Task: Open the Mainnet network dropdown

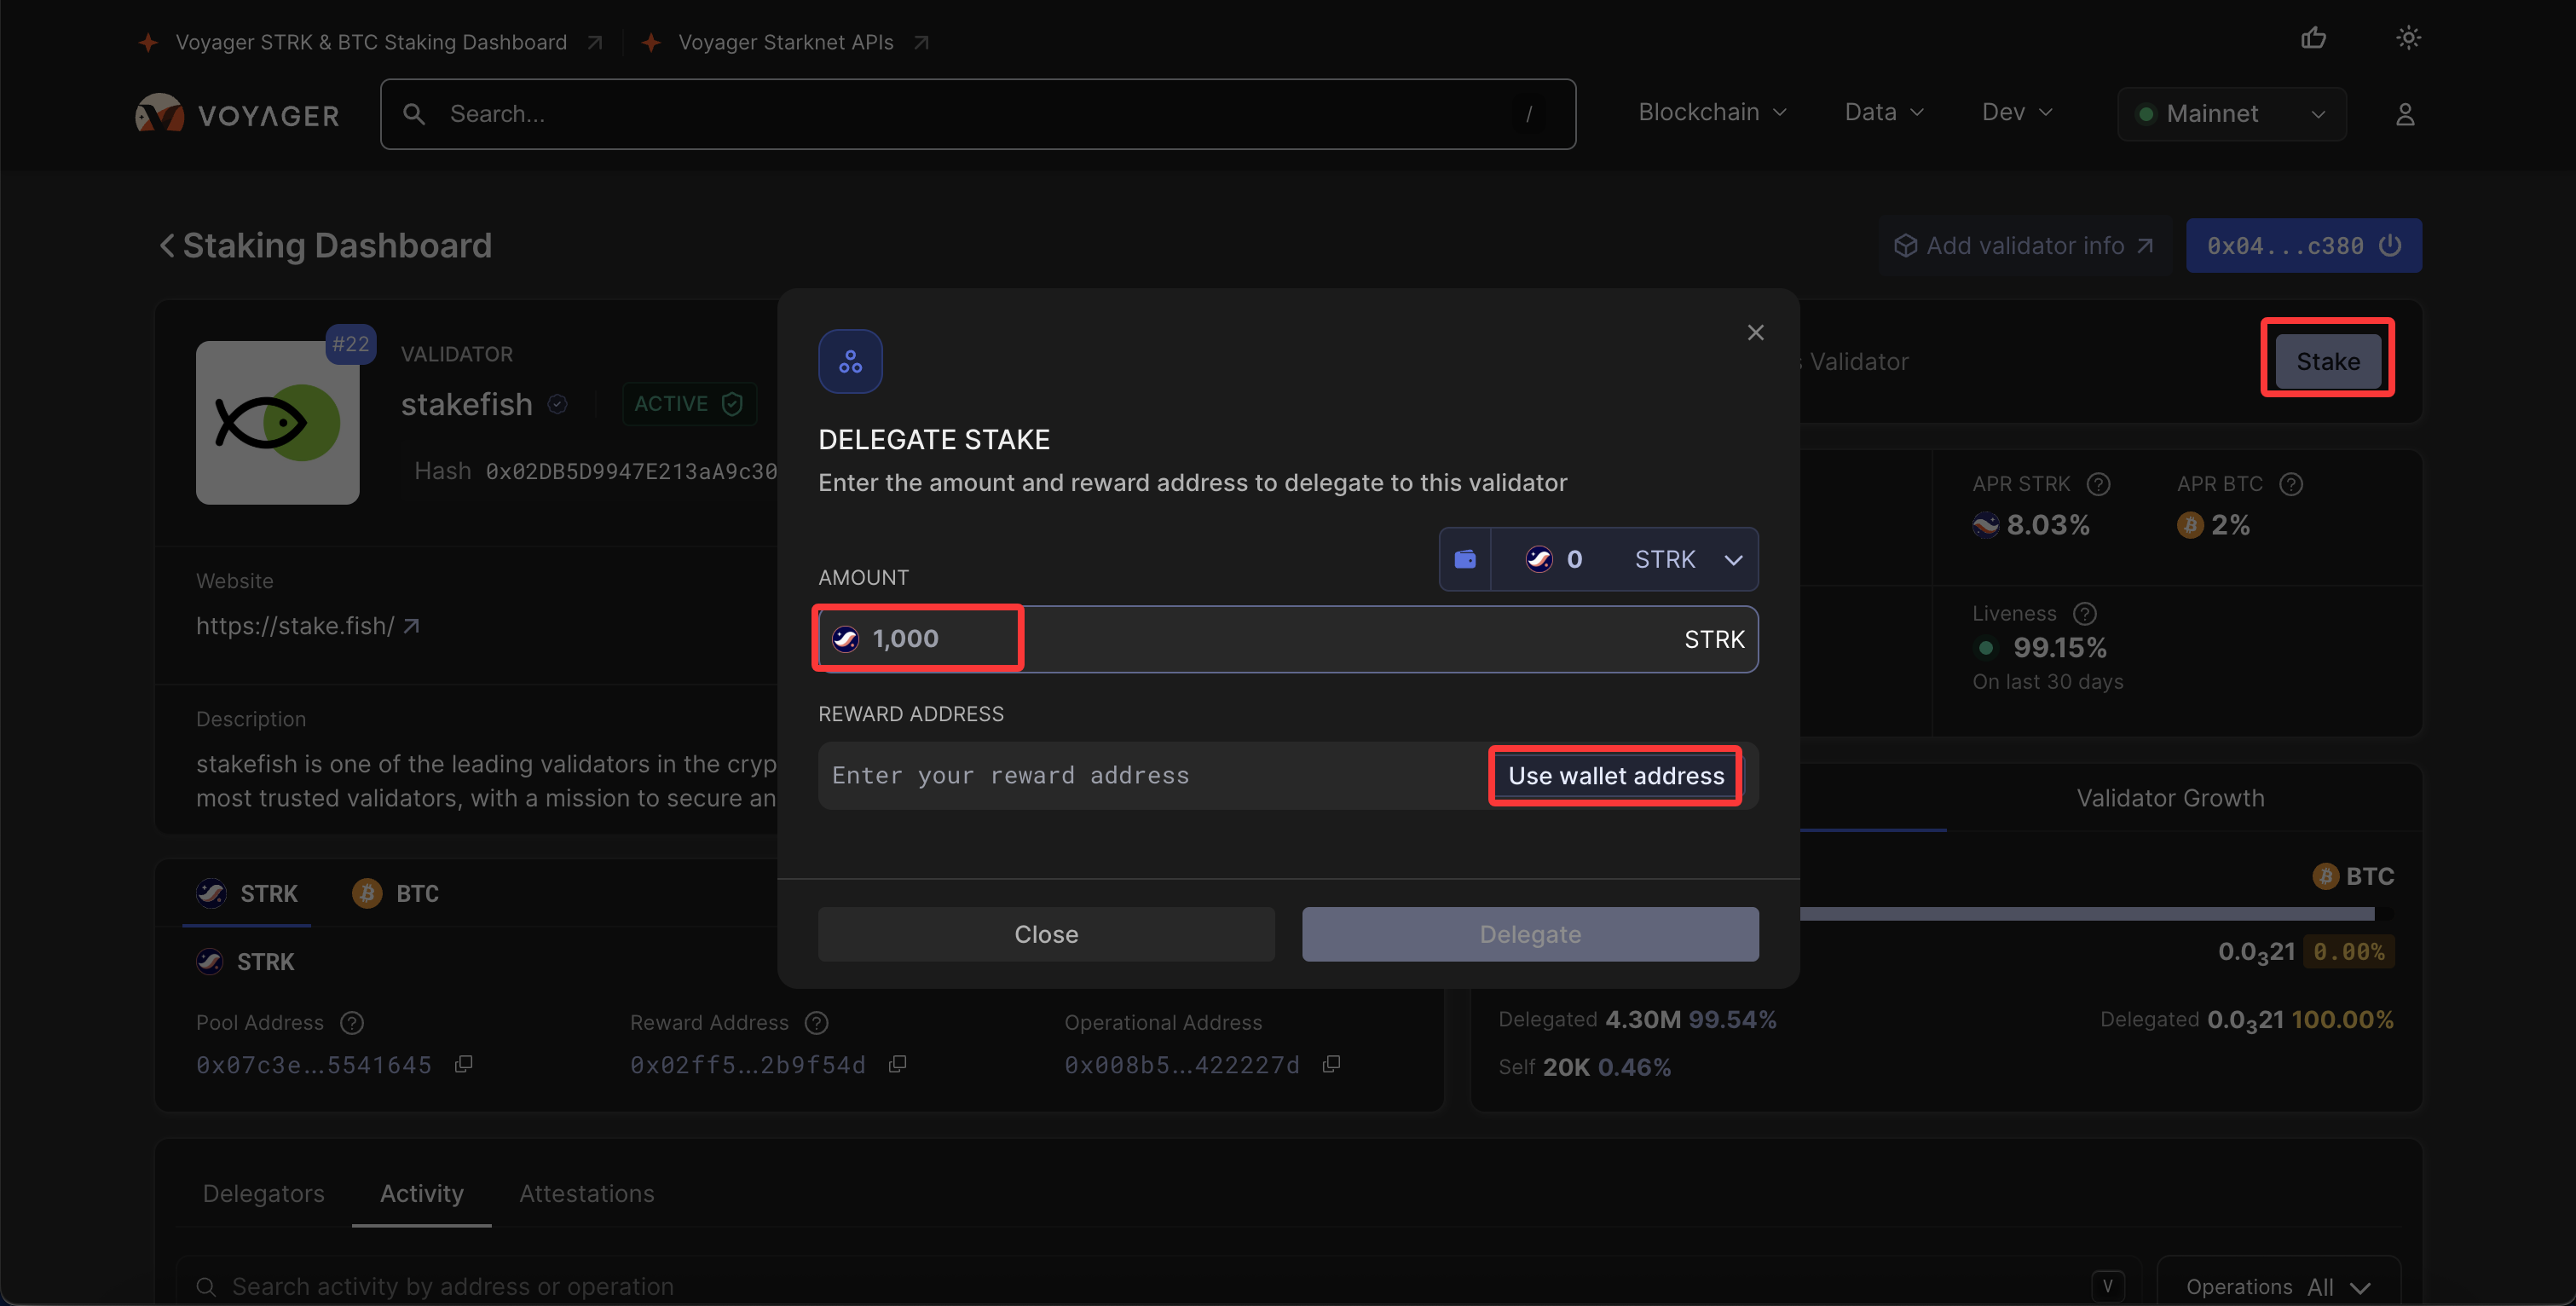Action: click(x=2232, y=113)
